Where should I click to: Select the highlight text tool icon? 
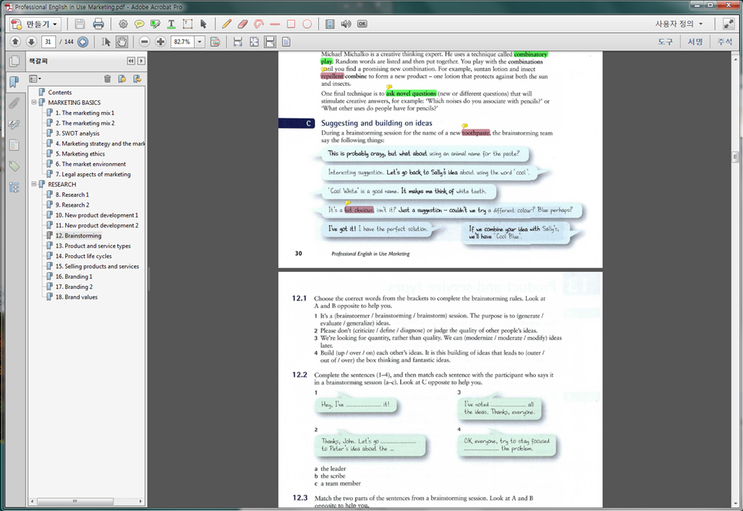pyautogui.click(x=155, y=24)
